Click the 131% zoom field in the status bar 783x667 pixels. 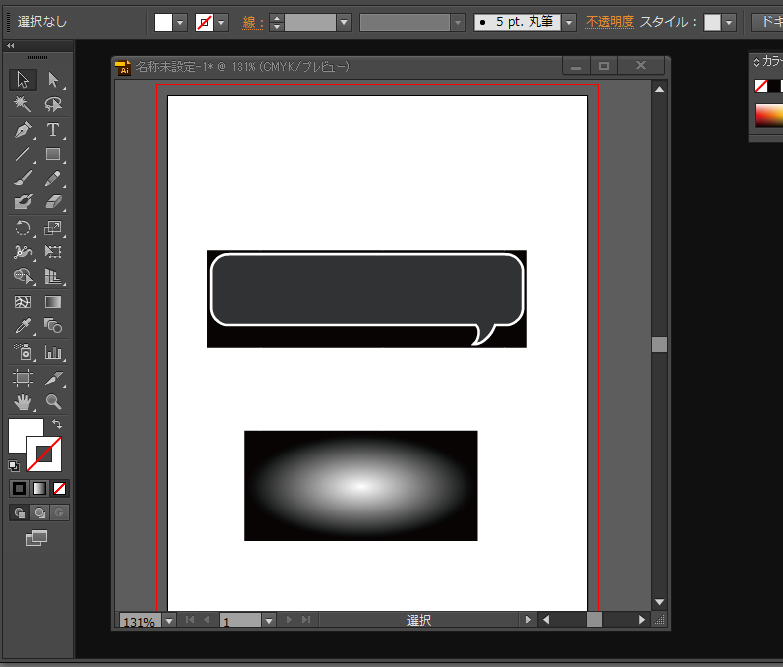click(141, 621)
